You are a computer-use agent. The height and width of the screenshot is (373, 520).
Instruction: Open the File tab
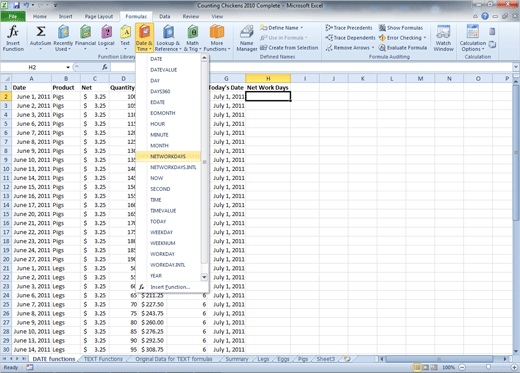pos(13,16)
